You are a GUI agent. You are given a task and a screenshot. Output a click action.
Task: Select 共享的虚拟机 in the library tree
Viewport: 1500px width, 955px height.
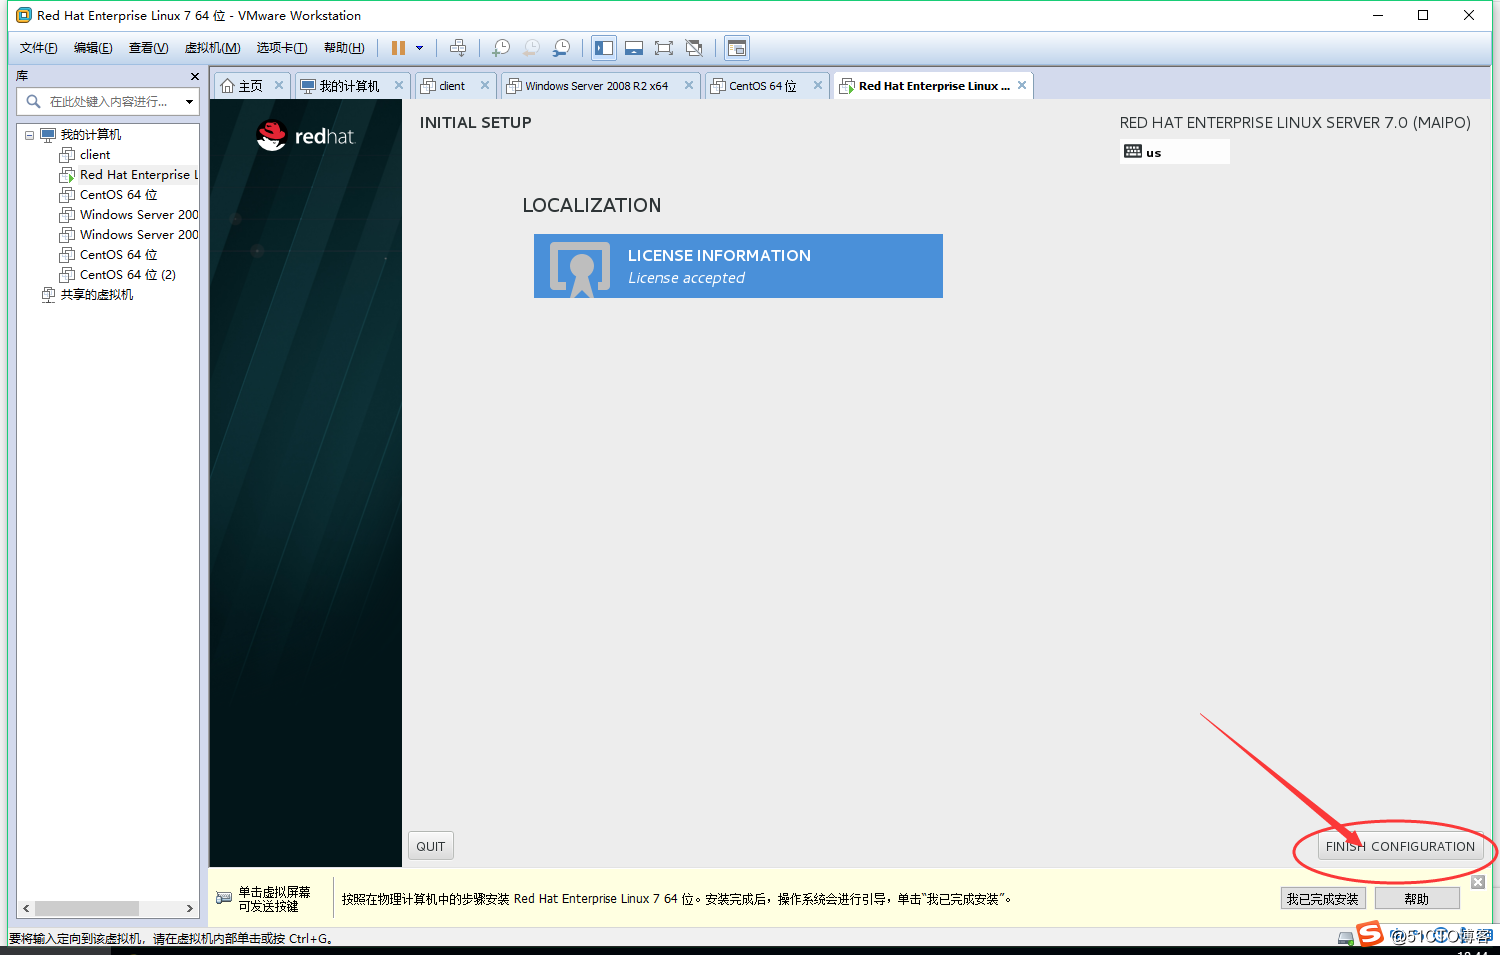pos(96,295)
